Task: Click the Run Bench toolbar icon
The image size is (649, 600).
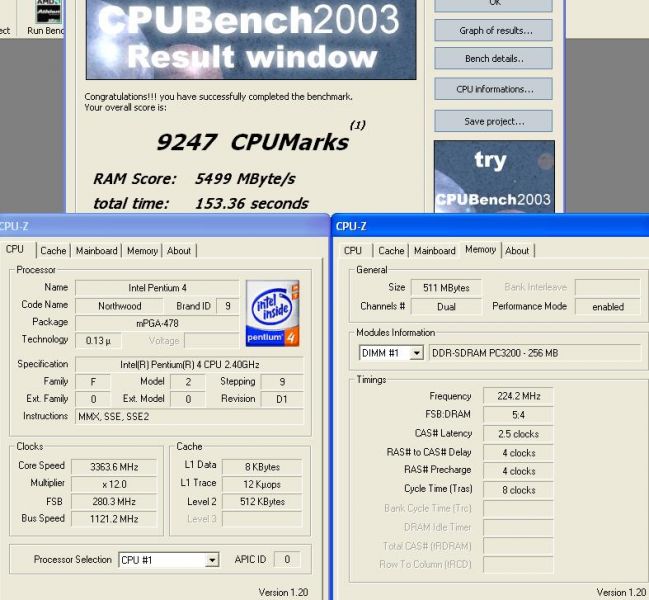Action: coord(48,12)
